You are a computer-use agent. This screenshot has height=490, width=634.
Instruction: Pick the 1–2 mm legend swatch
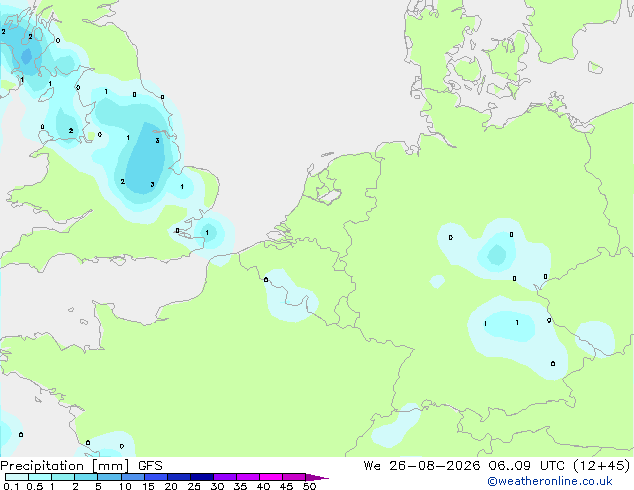63,477
